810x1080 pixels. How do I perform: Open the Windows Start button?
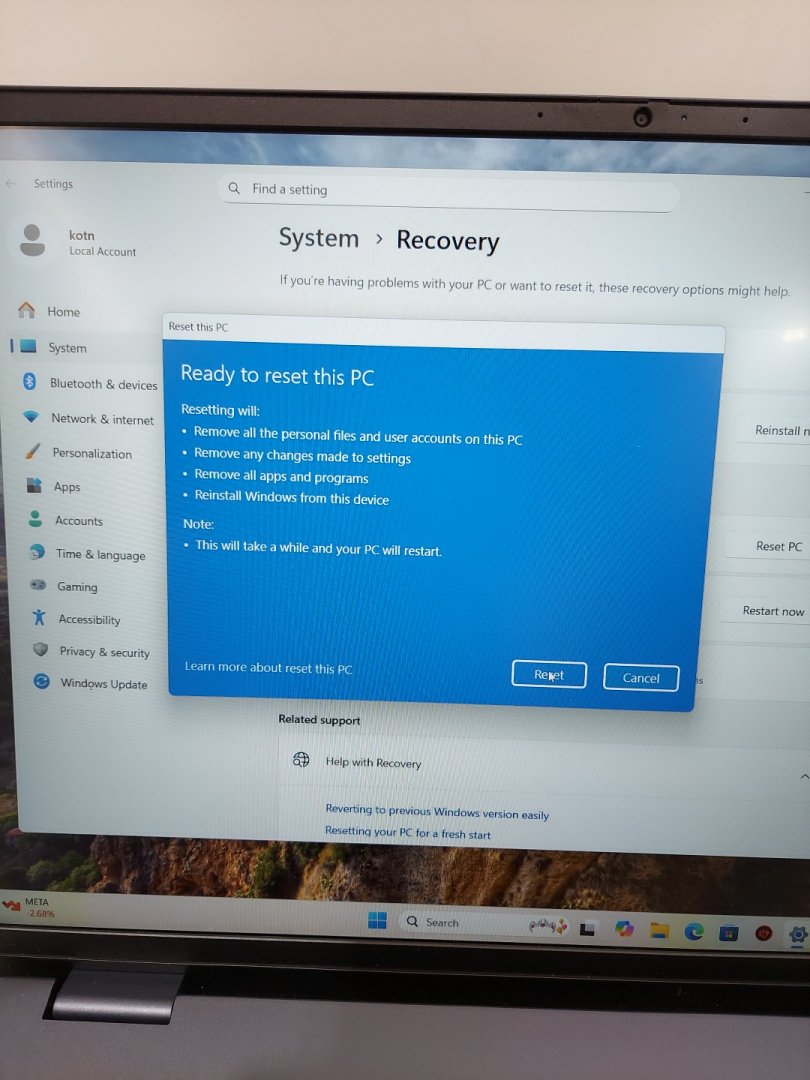(x=377, y=921)
